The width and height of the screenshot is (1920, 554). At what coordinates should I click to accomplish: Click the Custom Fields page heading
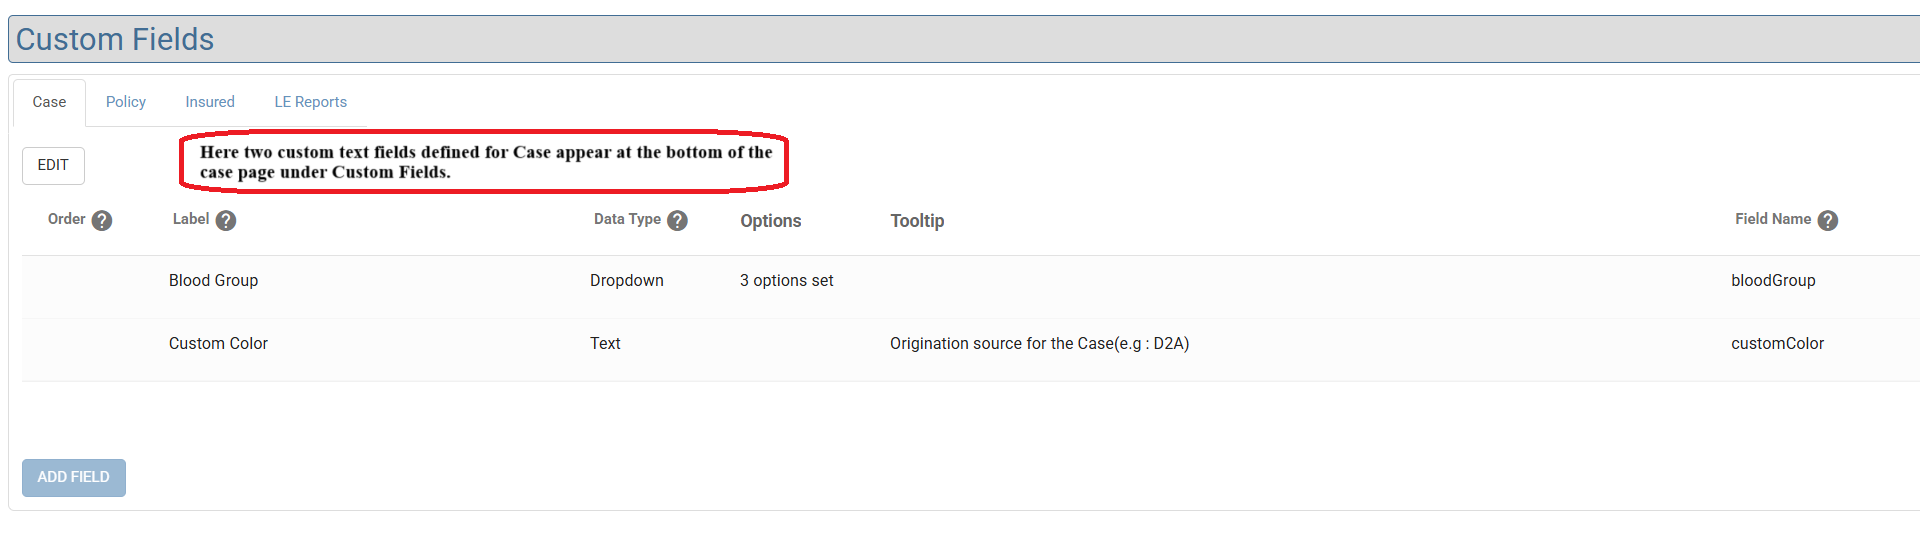coord(115,40)
